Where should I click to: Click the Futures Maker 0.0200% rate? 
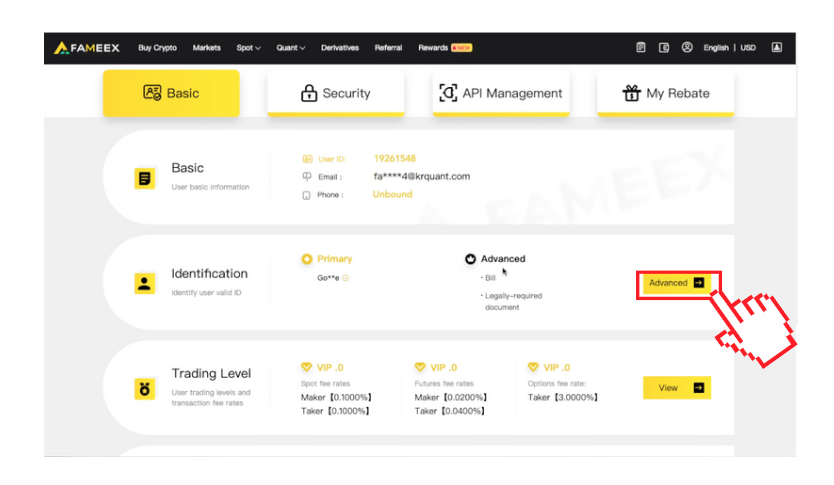pyautogui.click(x=451, y=397)
